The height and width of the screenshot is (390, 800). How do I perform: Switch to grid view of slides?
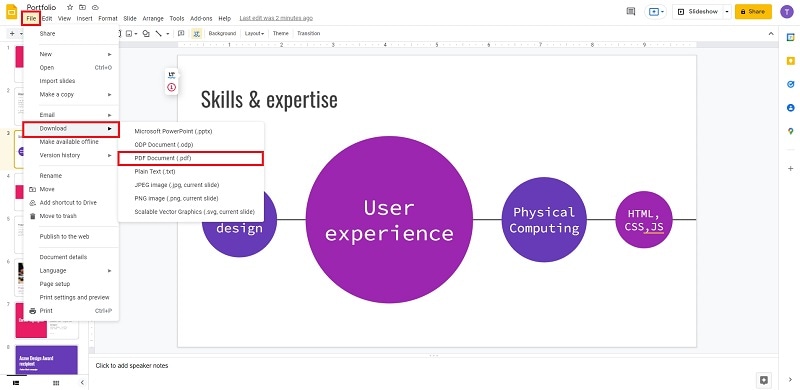56,383
